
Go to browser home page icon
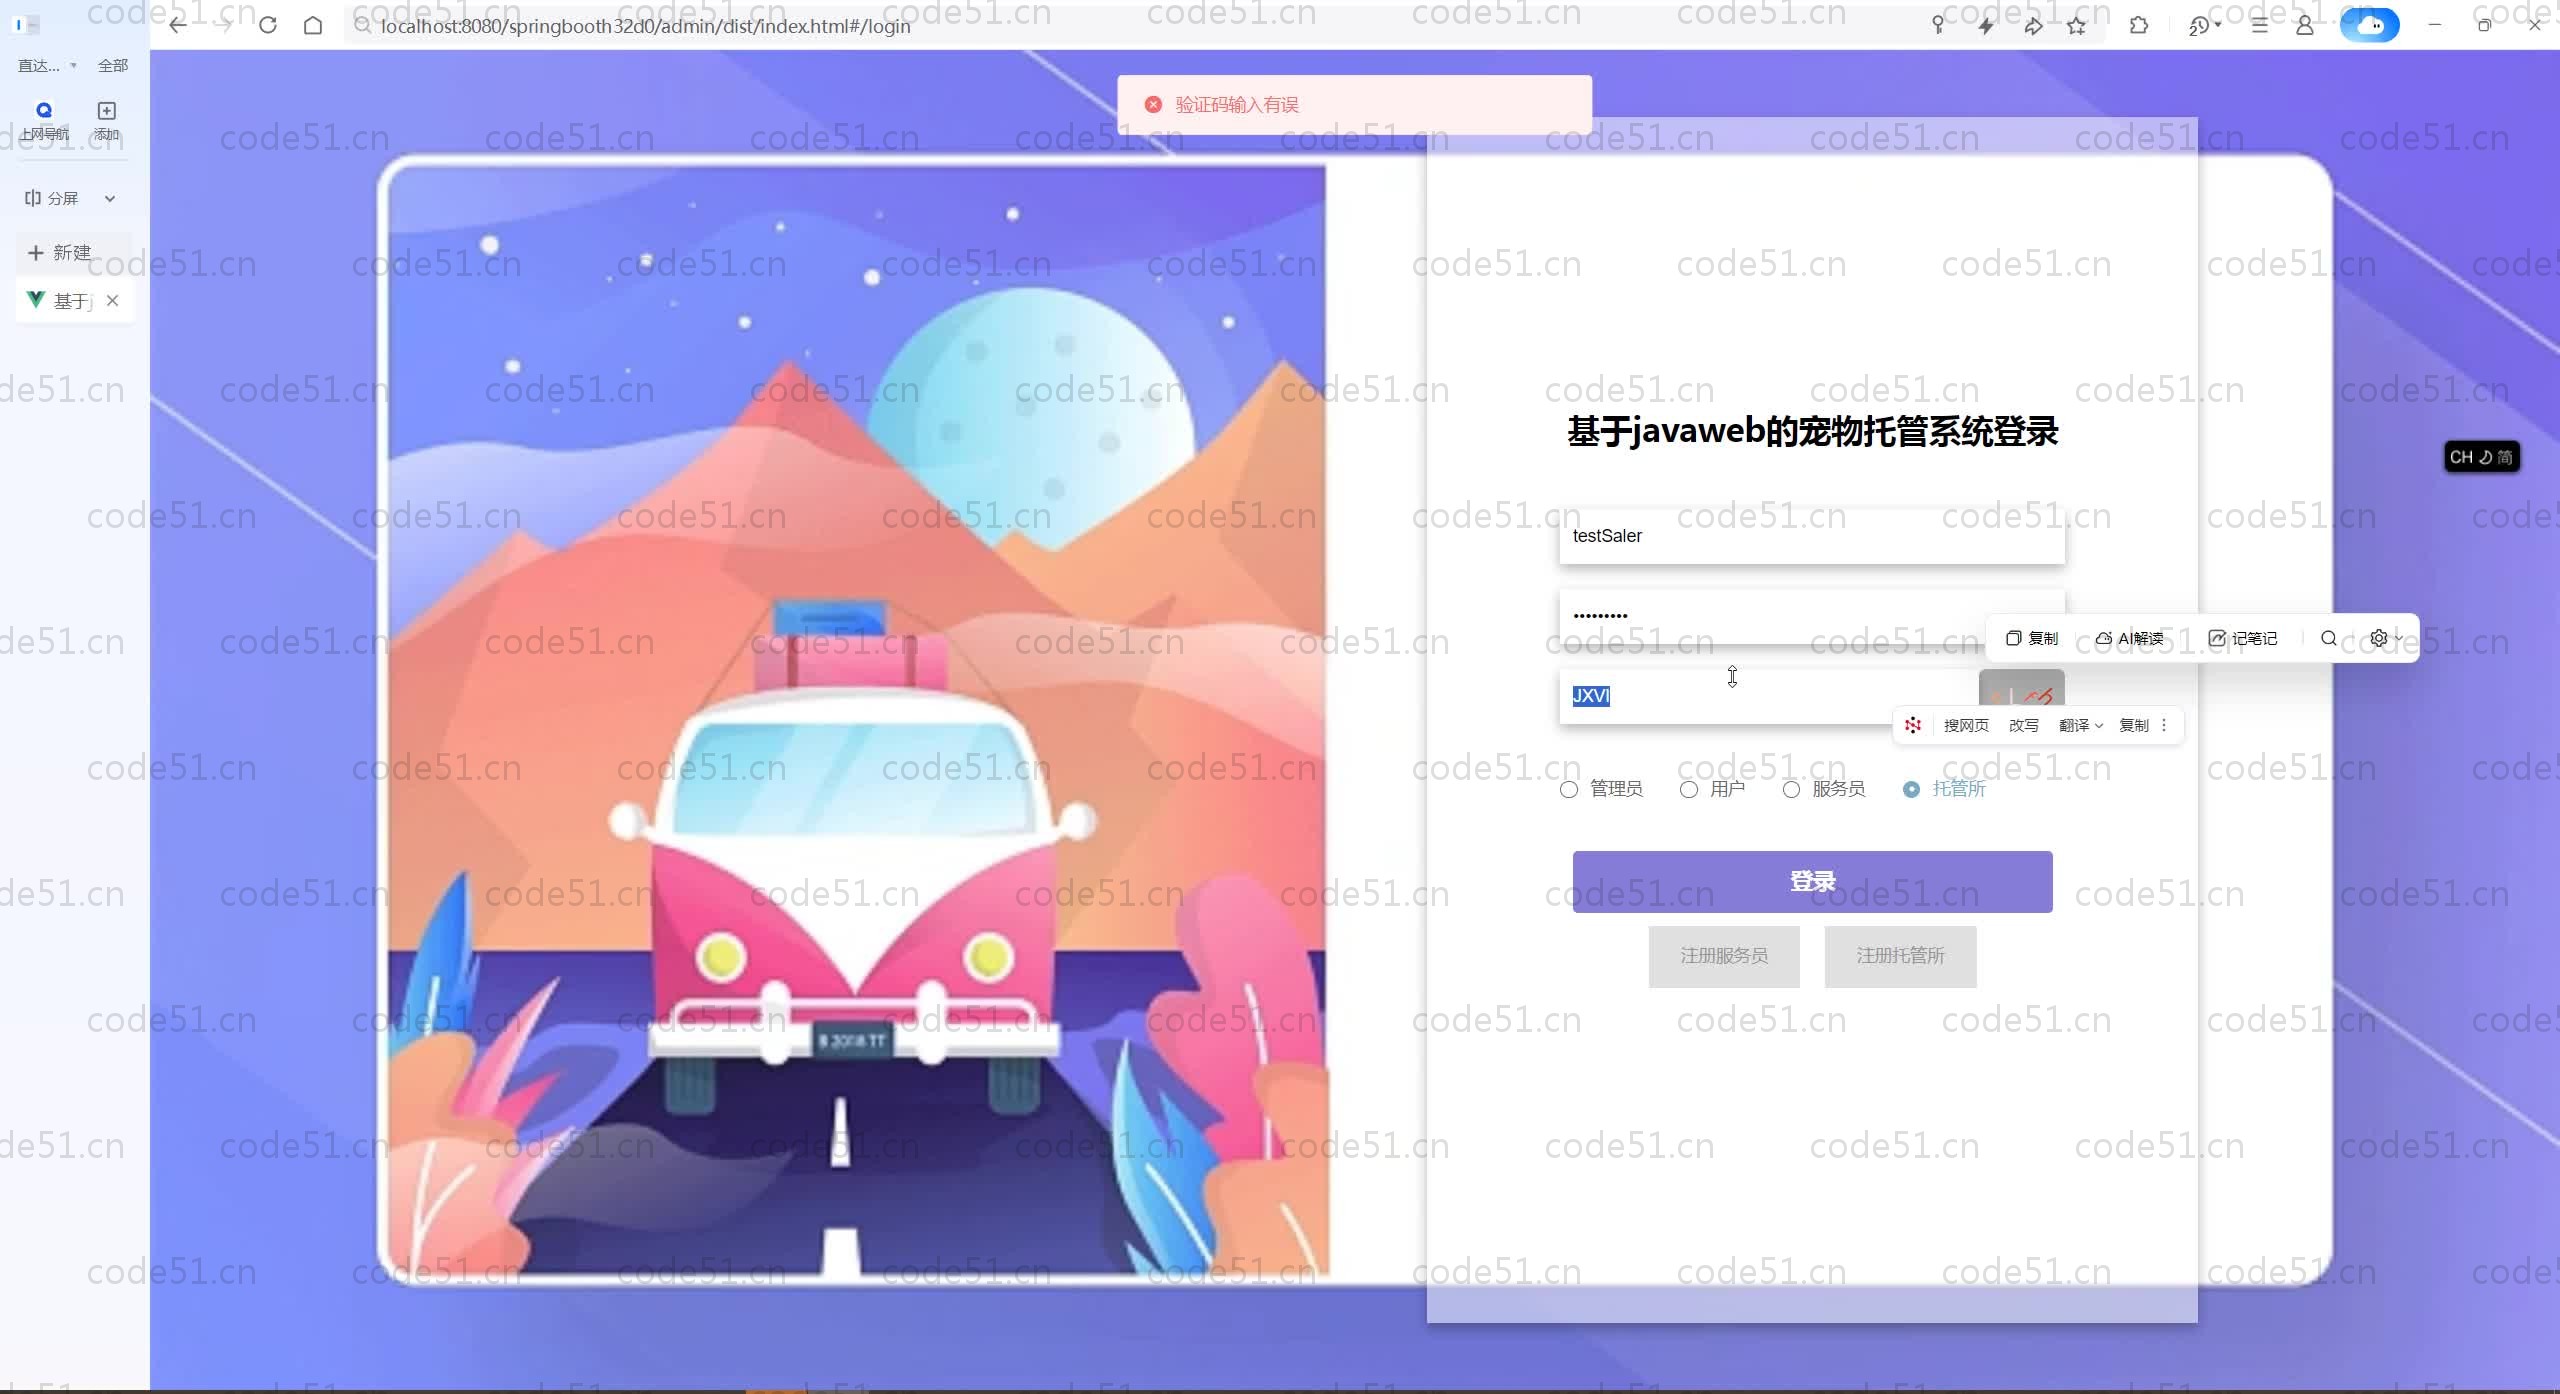click(x=313, y=25)
